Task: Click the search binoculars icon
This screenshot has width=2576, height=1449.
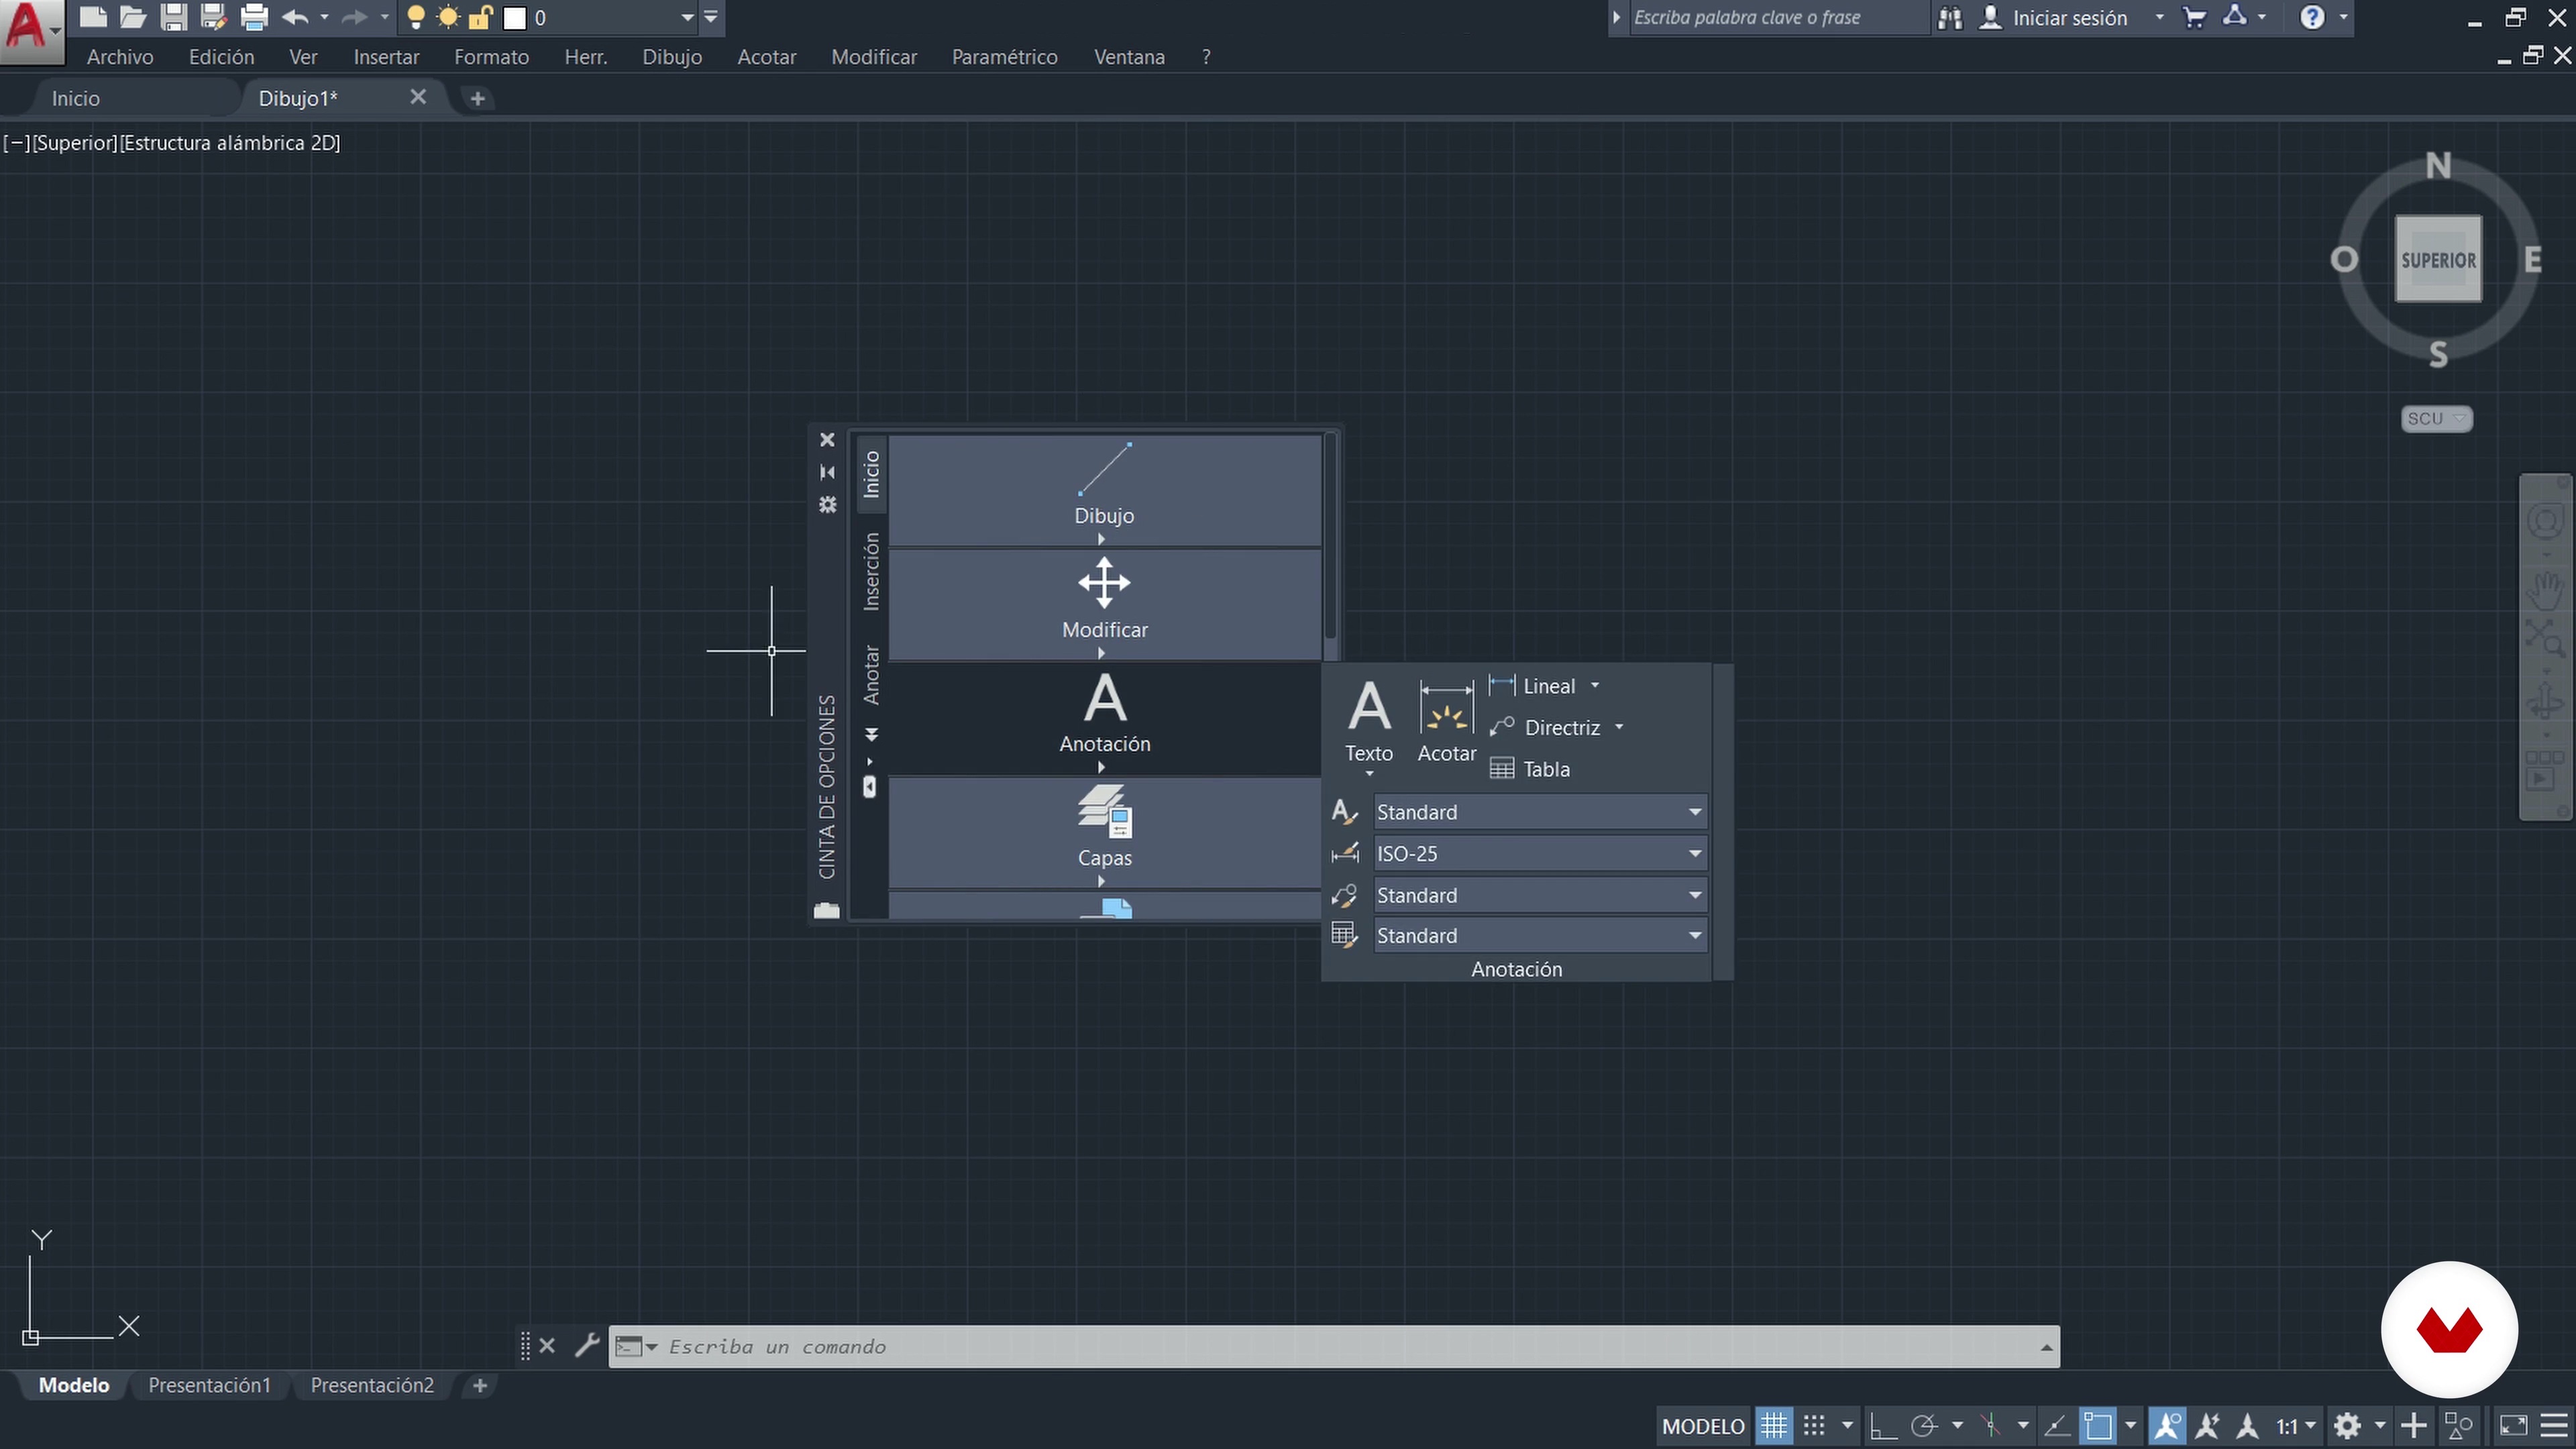Action: click(1949, 18)
